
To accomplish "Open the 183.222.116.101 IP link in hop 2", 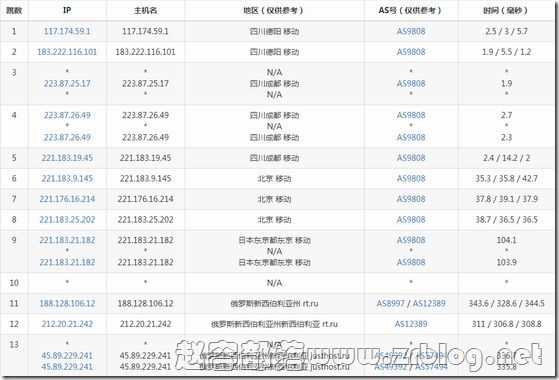I will point(67,52).
